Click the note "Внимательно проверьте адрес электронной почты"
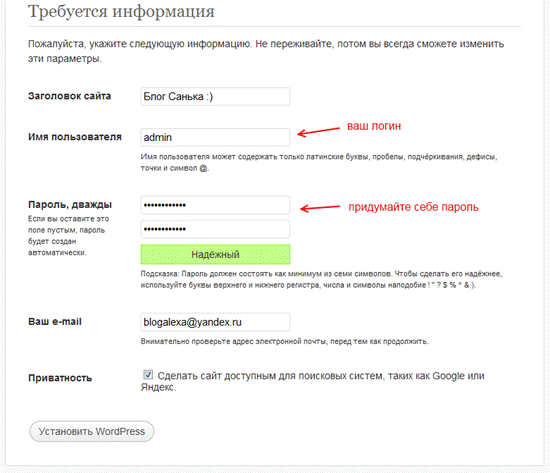This screenshot has height=473, width=550. click(284, 341)
